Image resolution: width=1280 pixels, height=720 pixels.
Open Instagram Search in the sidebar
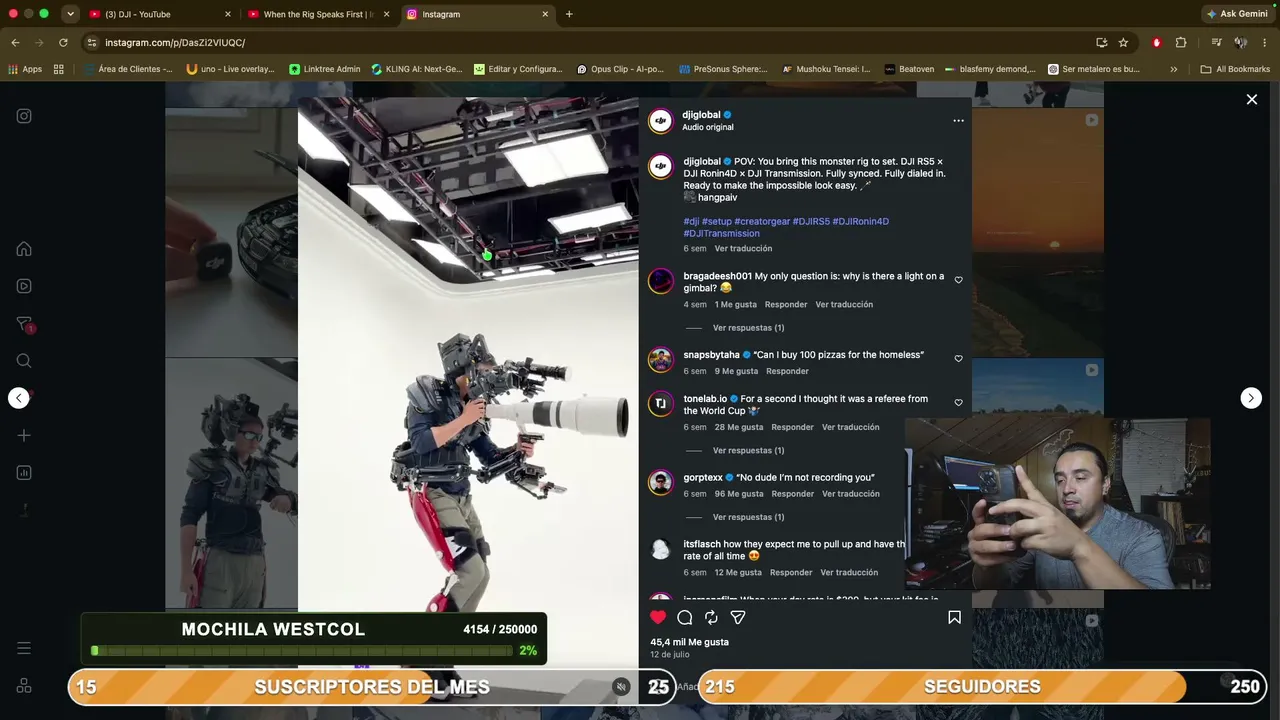click(24, 361)
